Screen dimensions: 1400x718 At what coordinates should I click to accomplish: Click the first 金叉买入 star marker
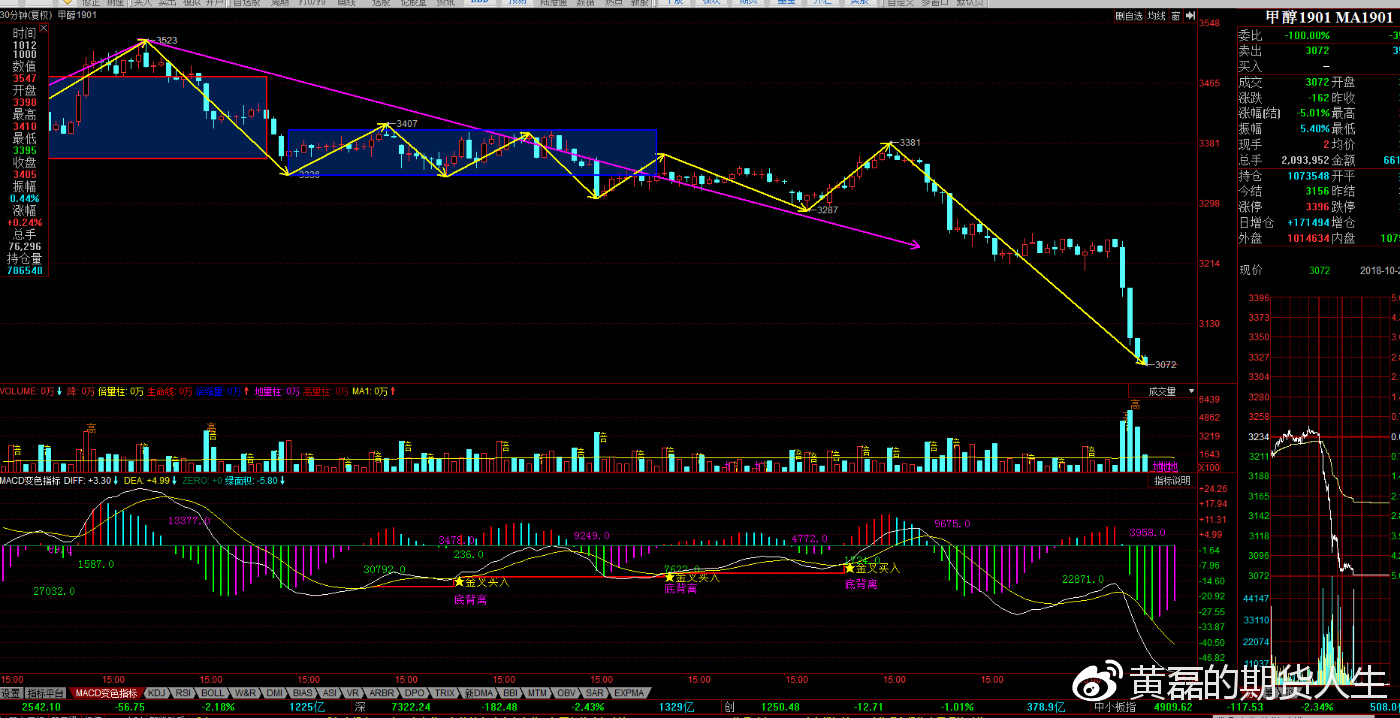459,581
